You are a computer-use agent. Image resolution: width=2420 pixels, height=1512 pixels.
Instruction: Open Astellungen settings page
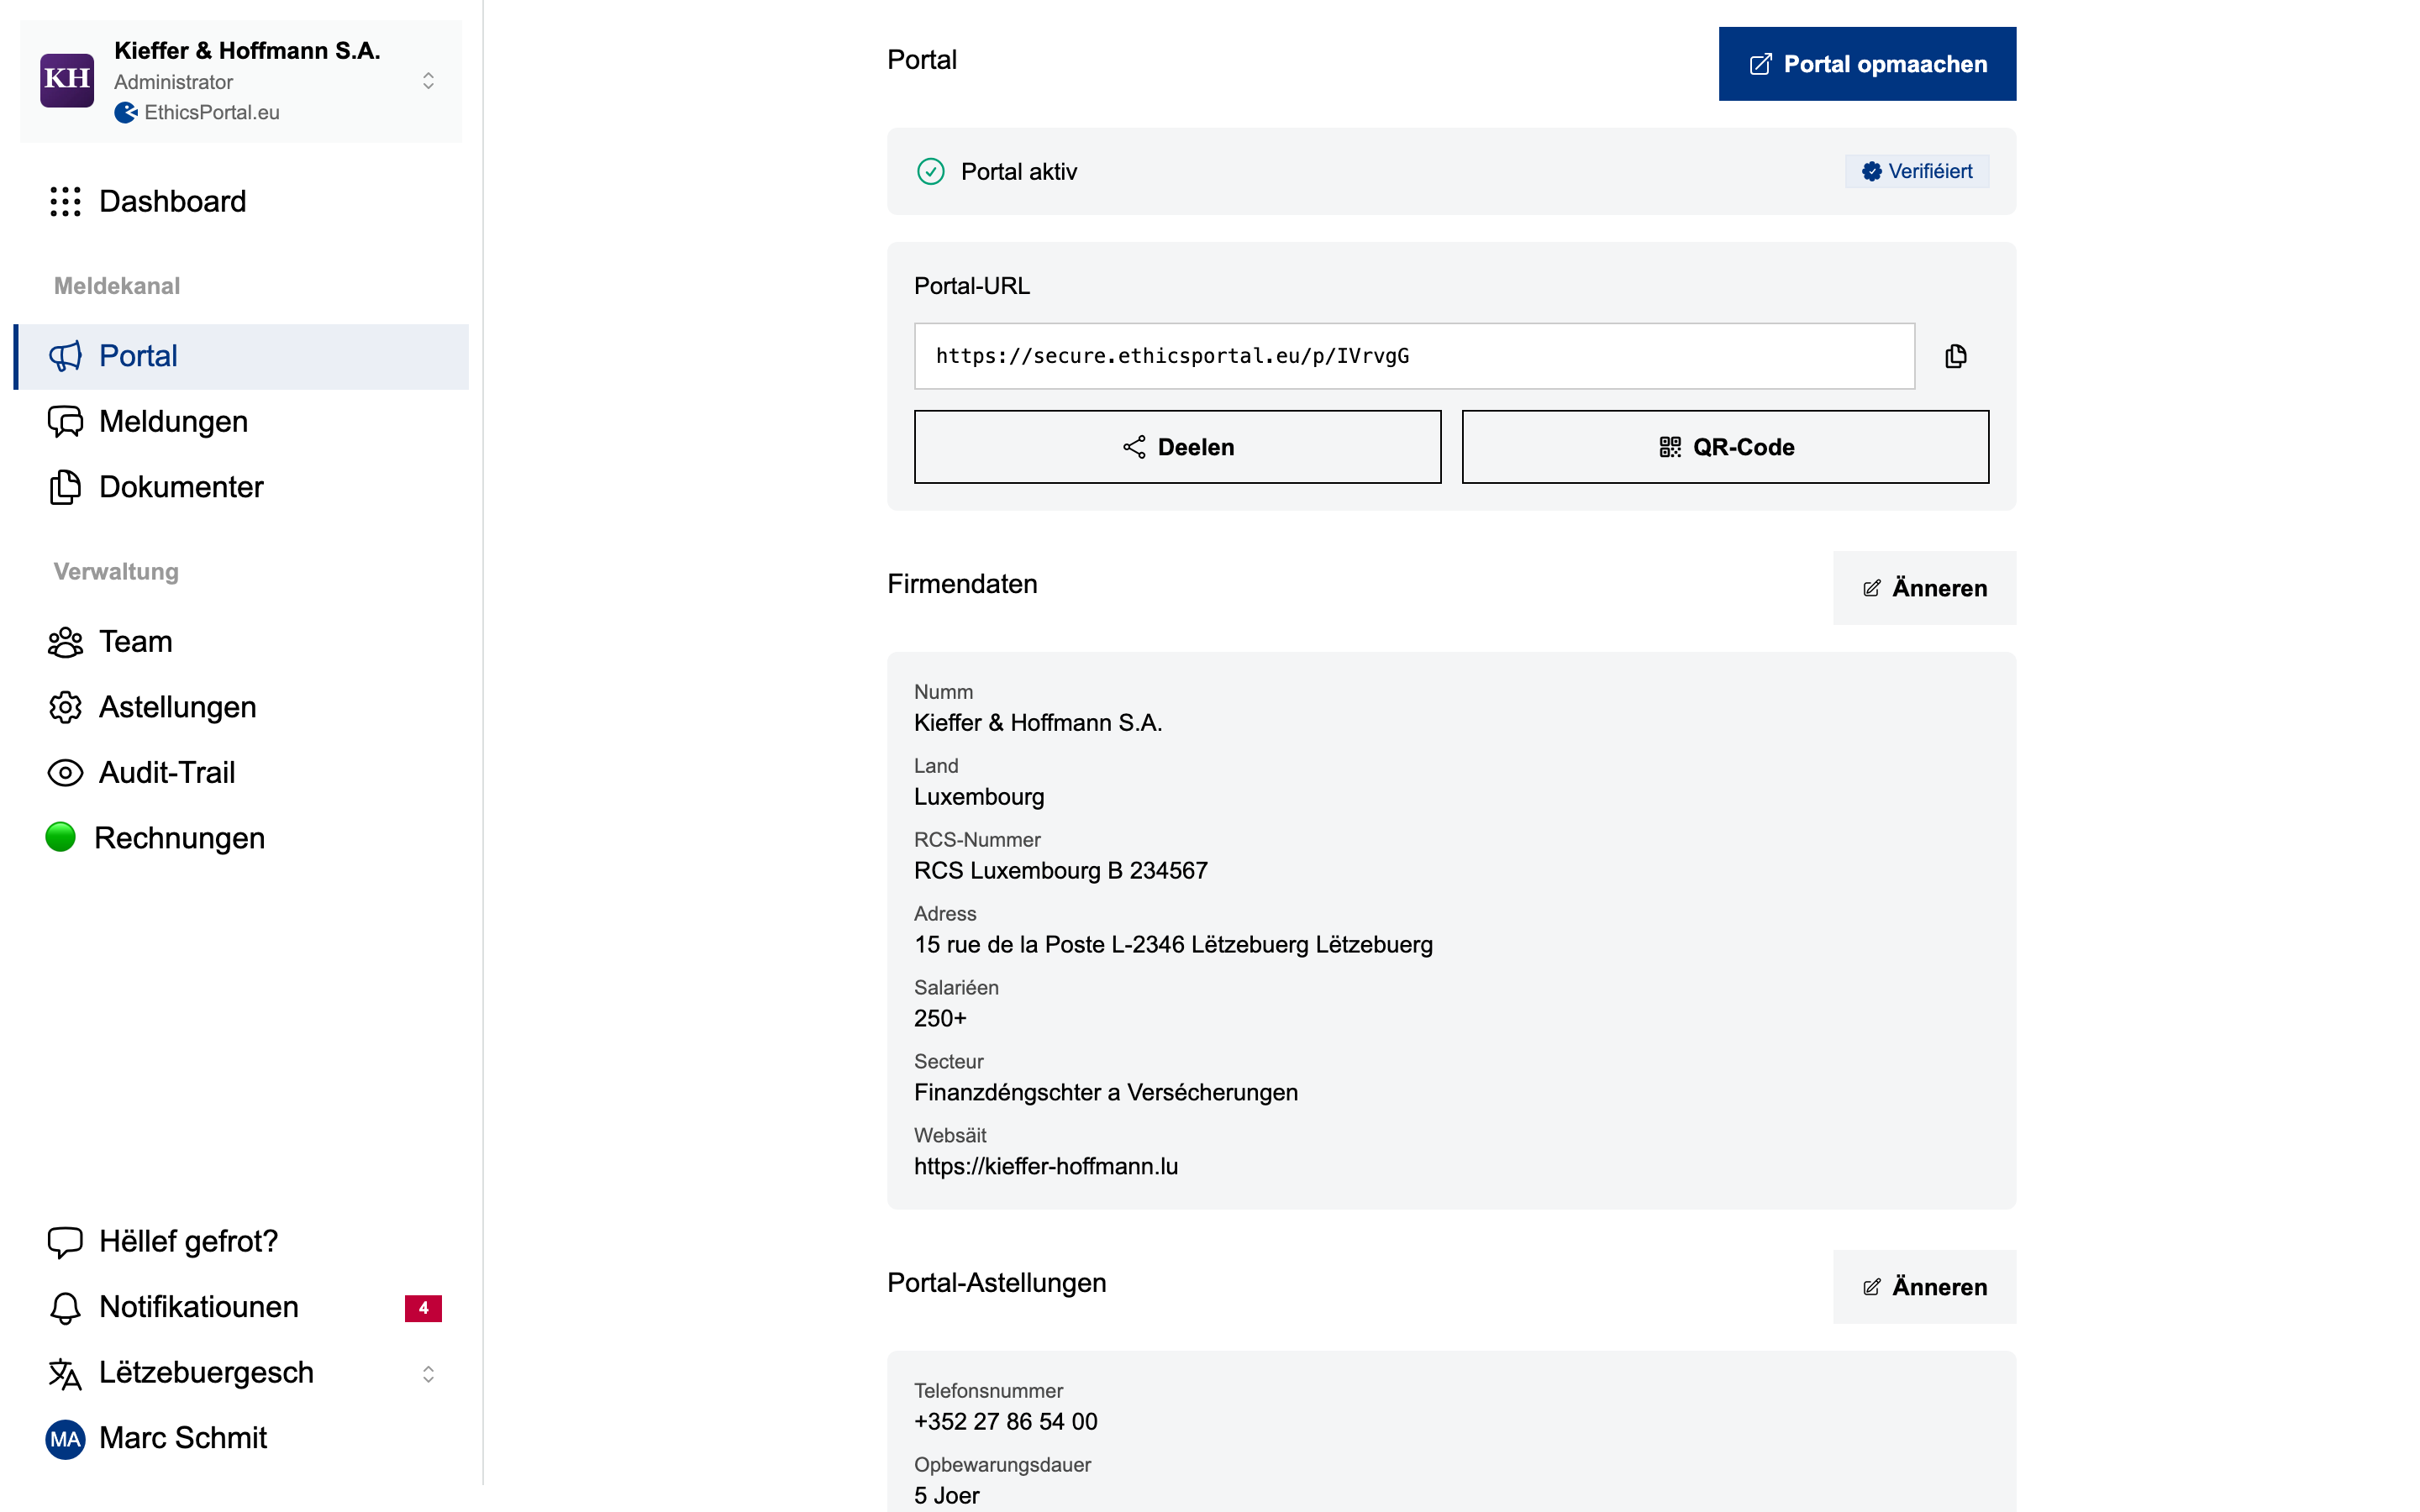(241, 707)
